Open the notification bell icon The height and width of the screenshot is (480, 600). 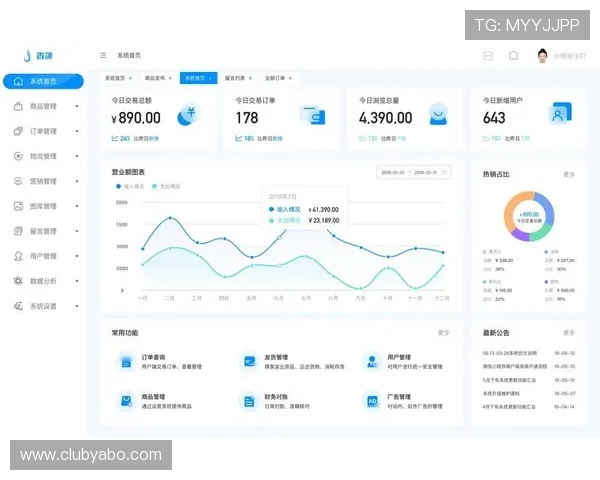[513, 55]
